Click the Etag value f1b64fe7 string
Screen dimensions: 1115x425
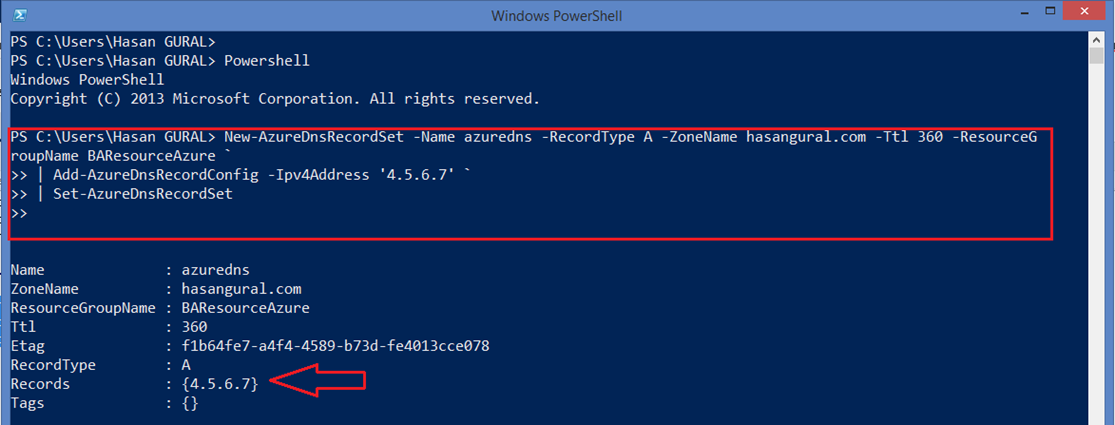pyautogui.click(x=336, y=347)
